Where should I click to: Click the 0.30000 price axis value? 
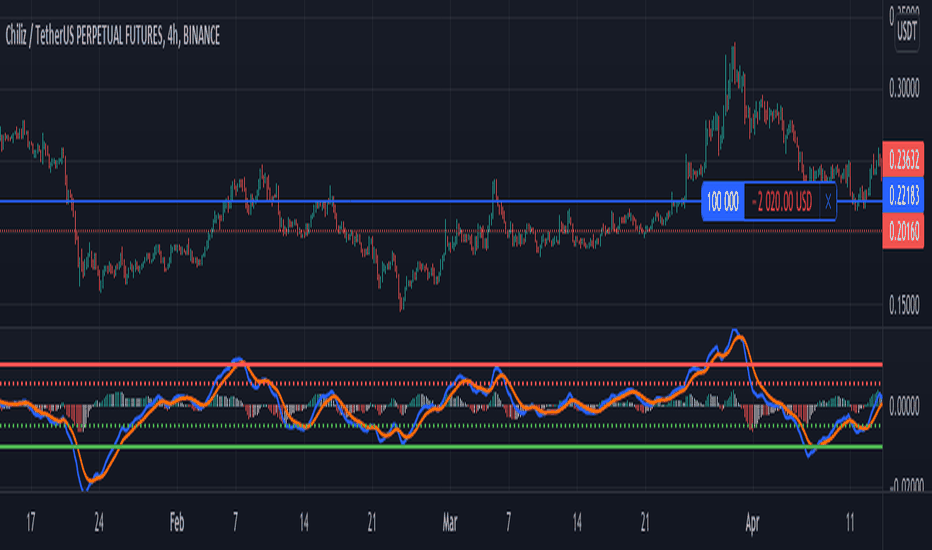point(904,89)
